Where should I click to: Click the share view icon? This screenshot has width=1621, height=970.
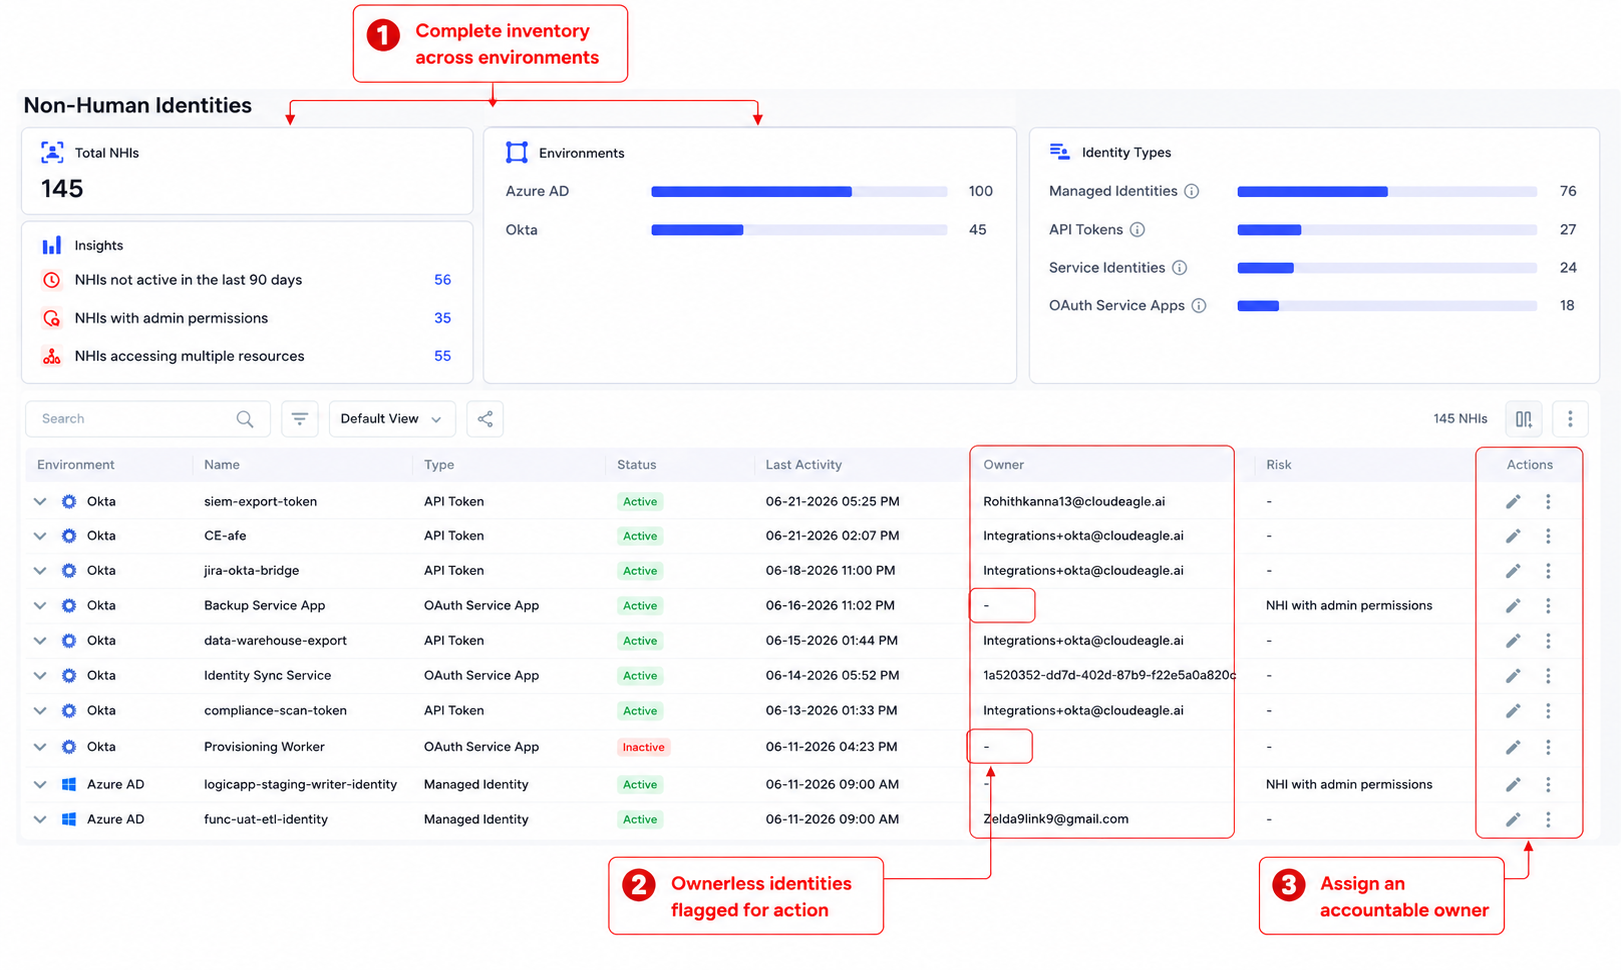click(485, 419)
